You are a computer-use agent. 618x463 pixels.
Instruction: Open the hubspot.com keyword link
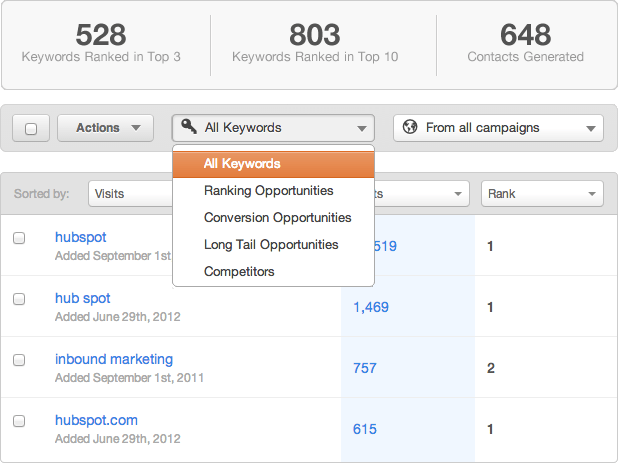coord(97,420)
